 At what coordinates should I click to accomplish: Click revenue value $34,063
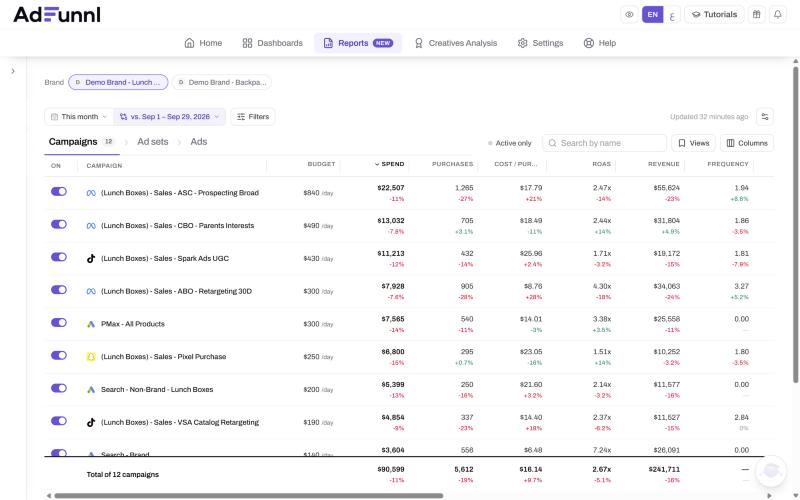click(666, 286)
